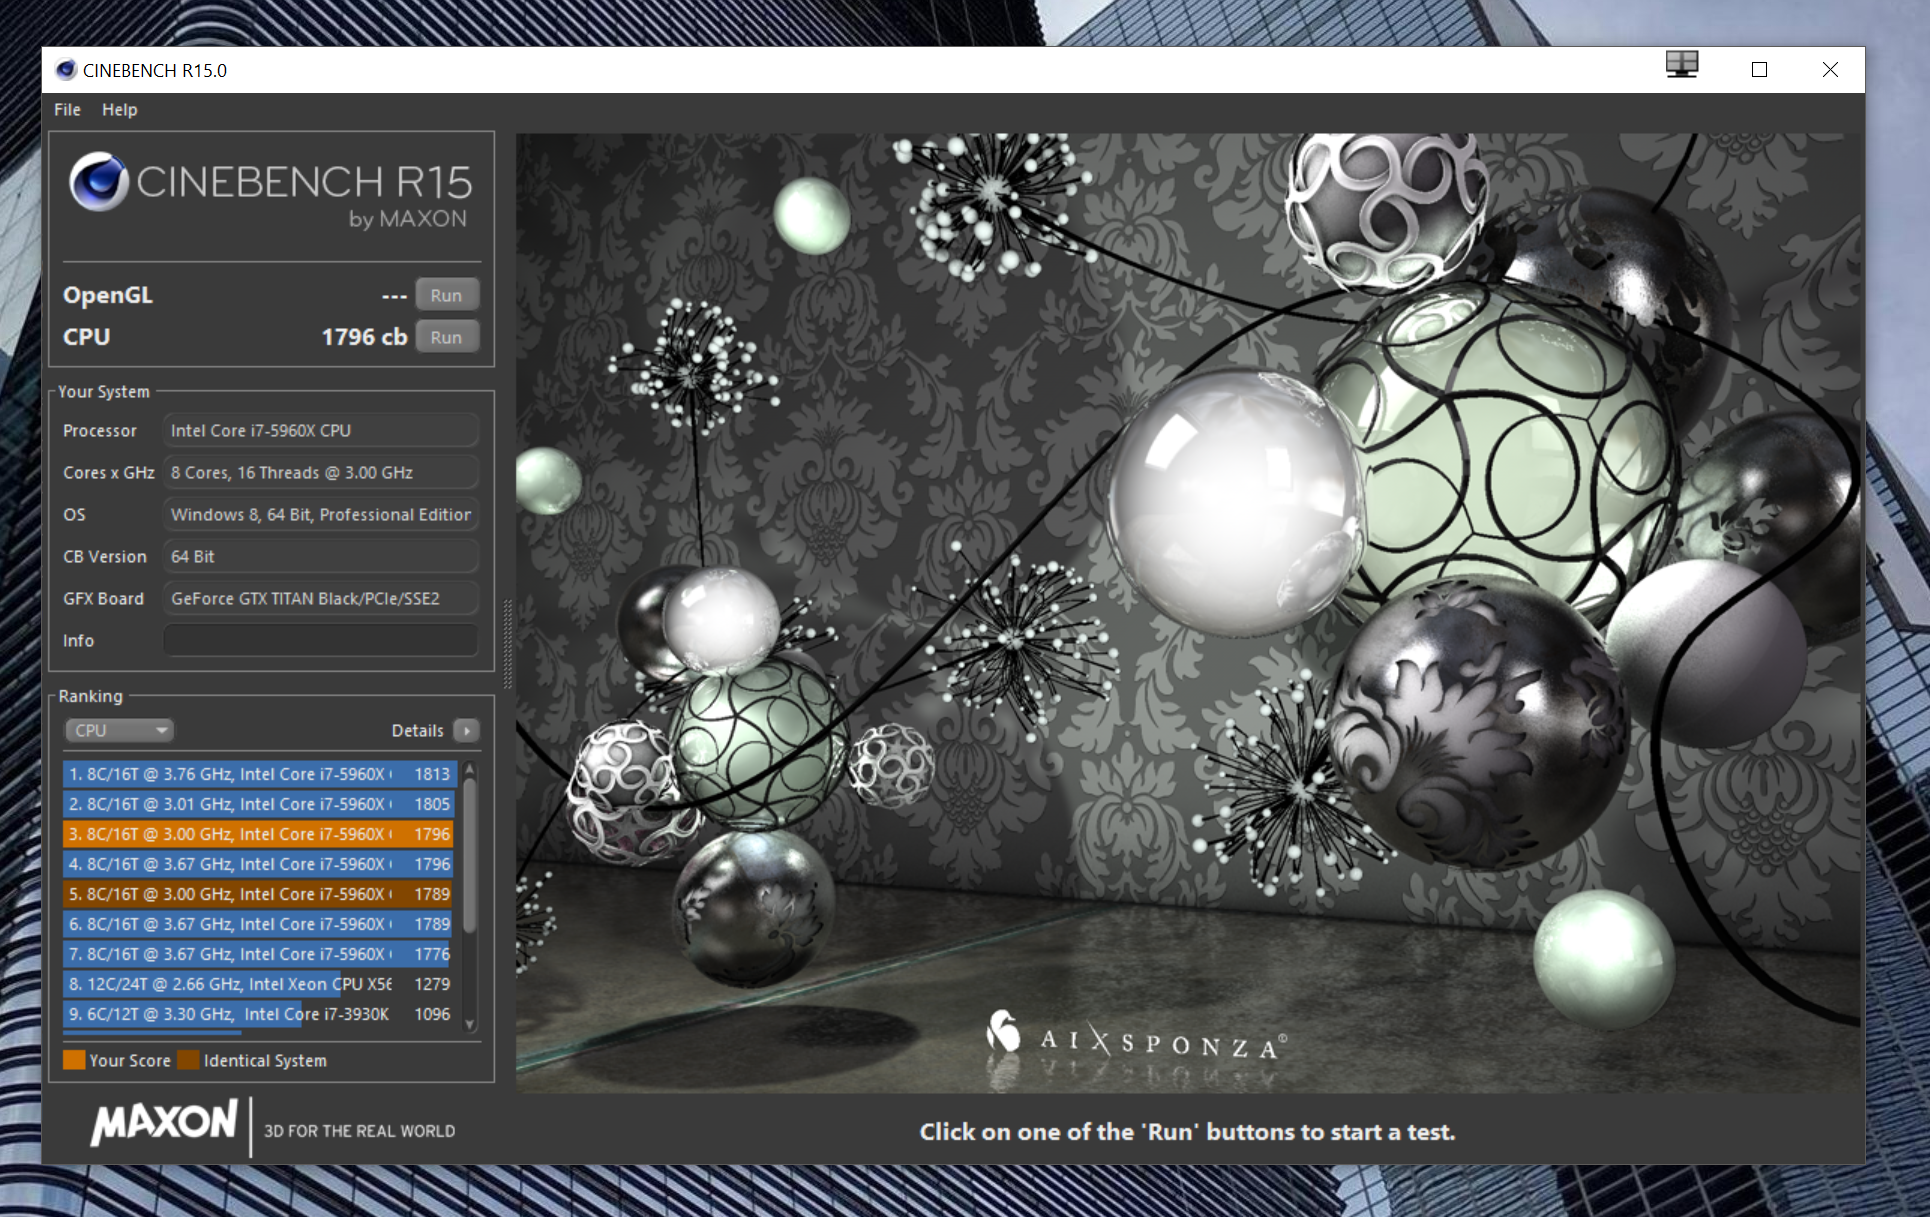Select ranking row 9 Core i7-3930K 1096

coord(258,1014)
